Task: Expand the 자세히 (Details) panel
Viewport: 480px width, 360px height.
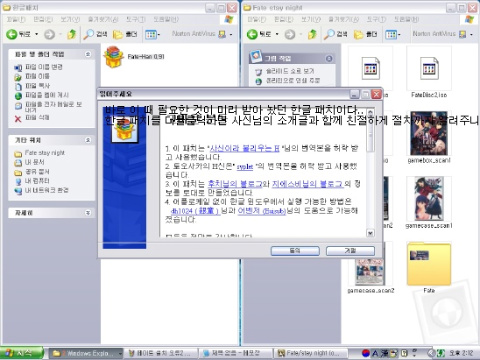Action: click(88, 213)
